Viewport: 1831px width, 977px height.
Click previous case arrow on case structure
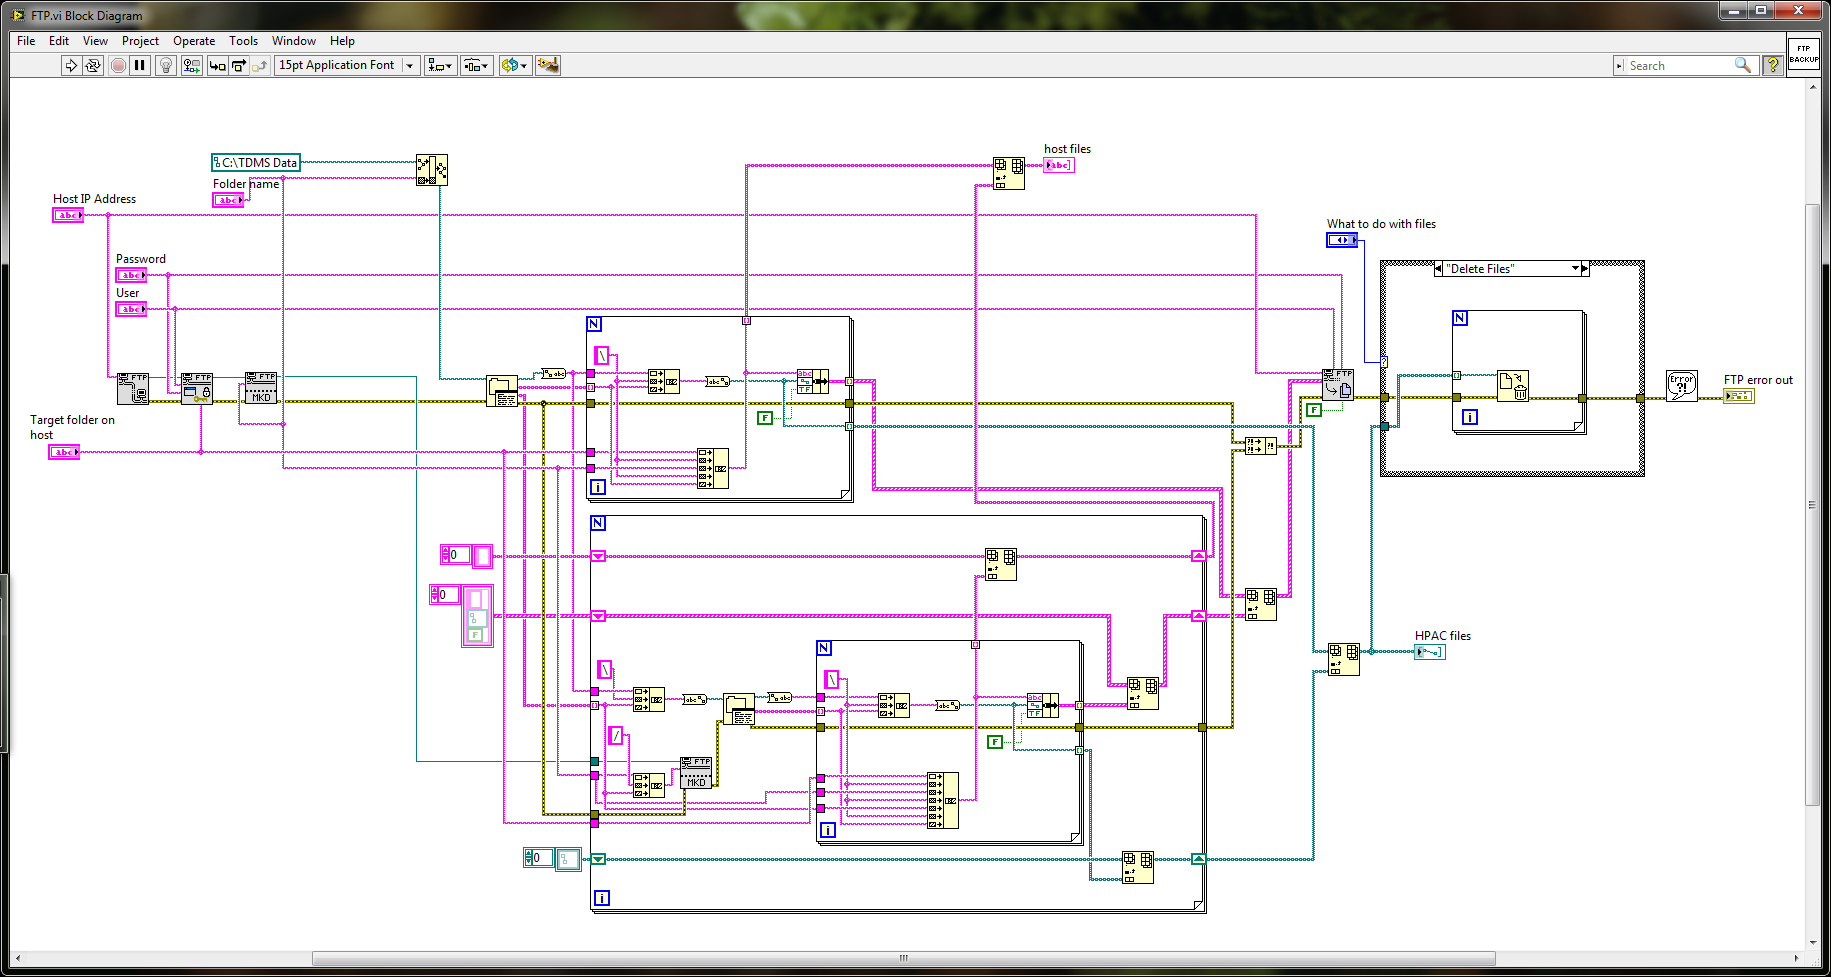point(1438,269)
